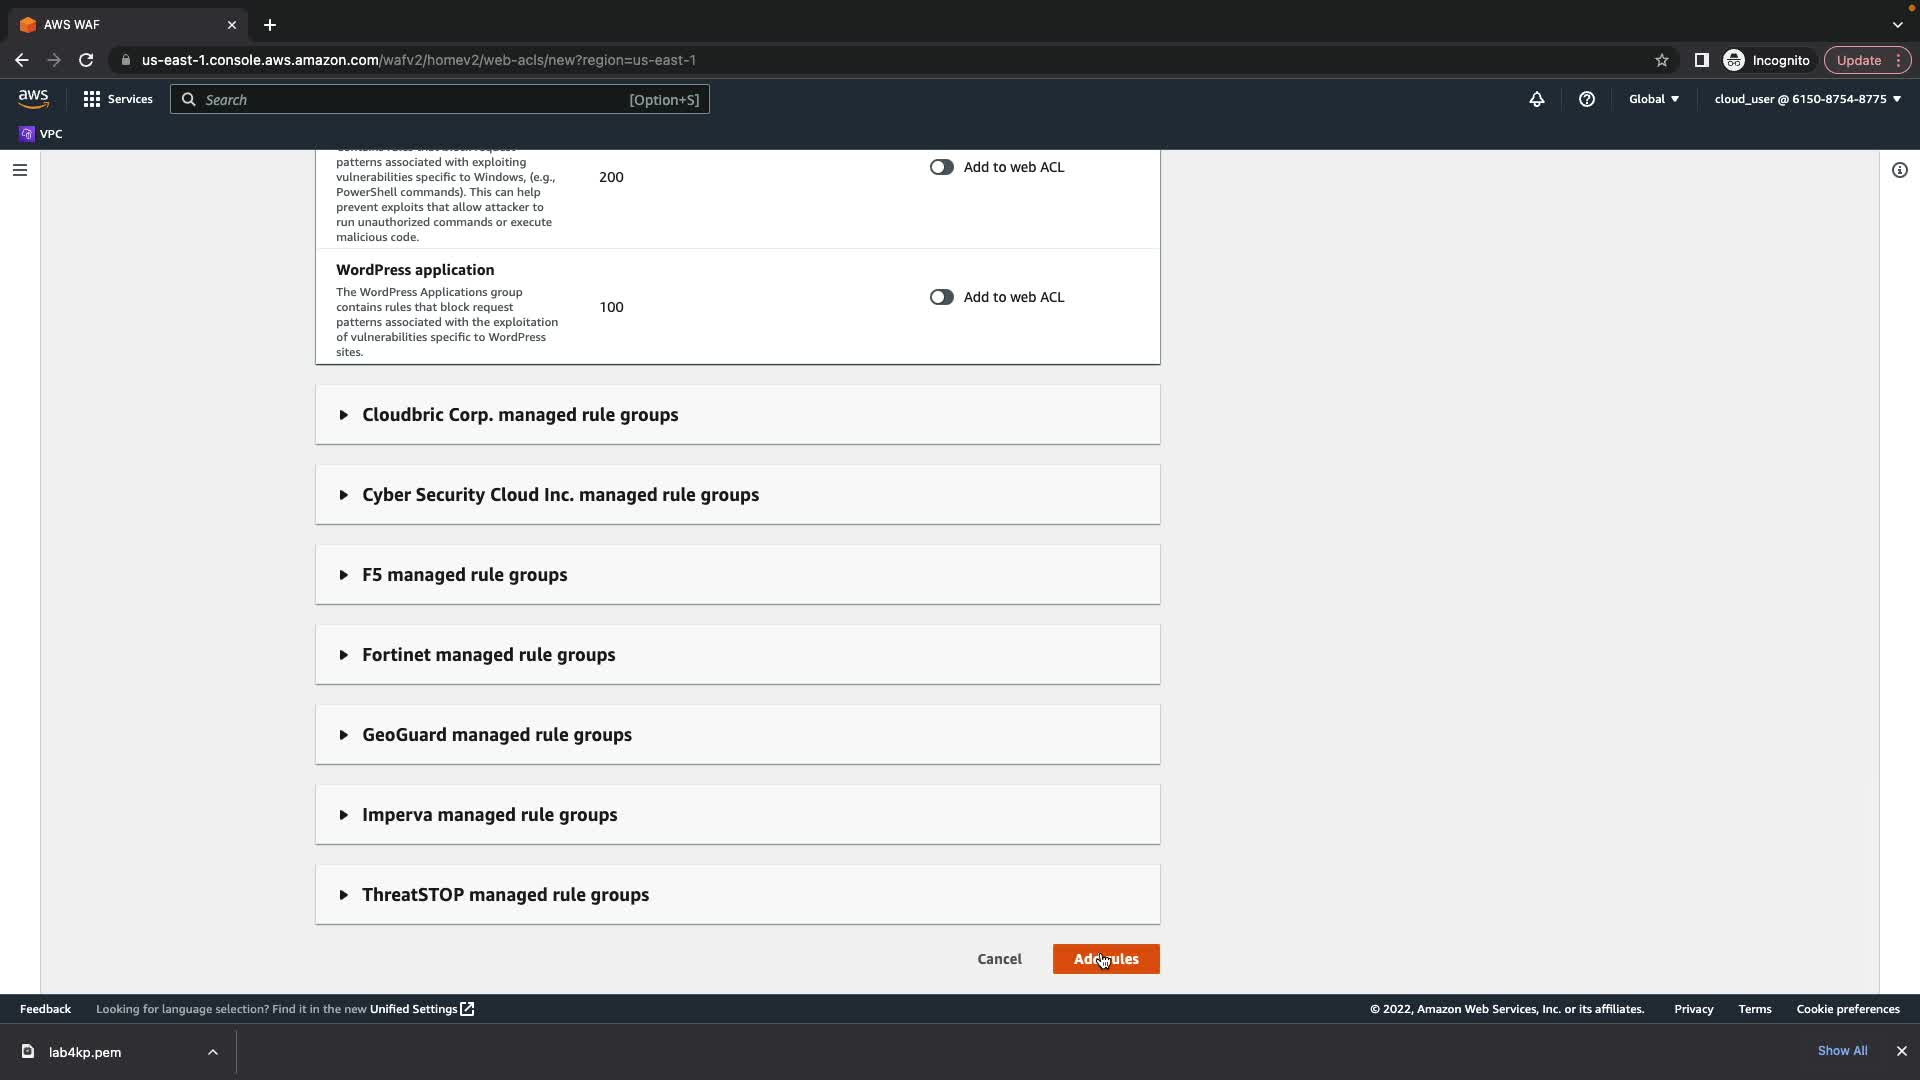This screenshot has width=1920, height=1080.
Task: Open the notifications bell
Action: [1537, 99]
